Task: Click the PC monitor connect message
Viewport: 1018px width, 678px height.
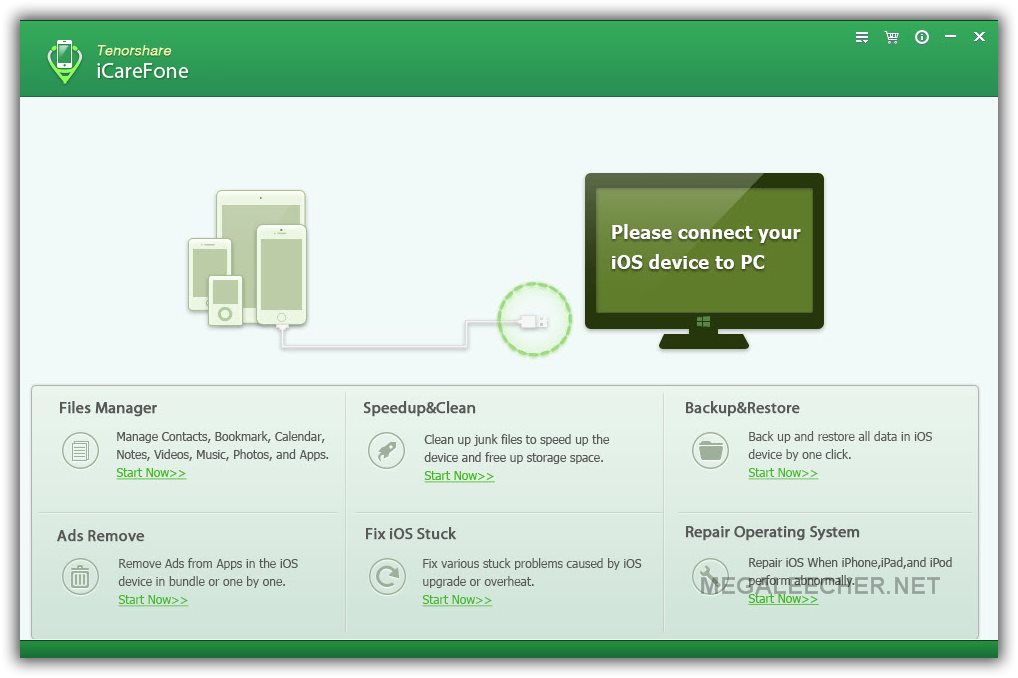Action: coord(704,247)
